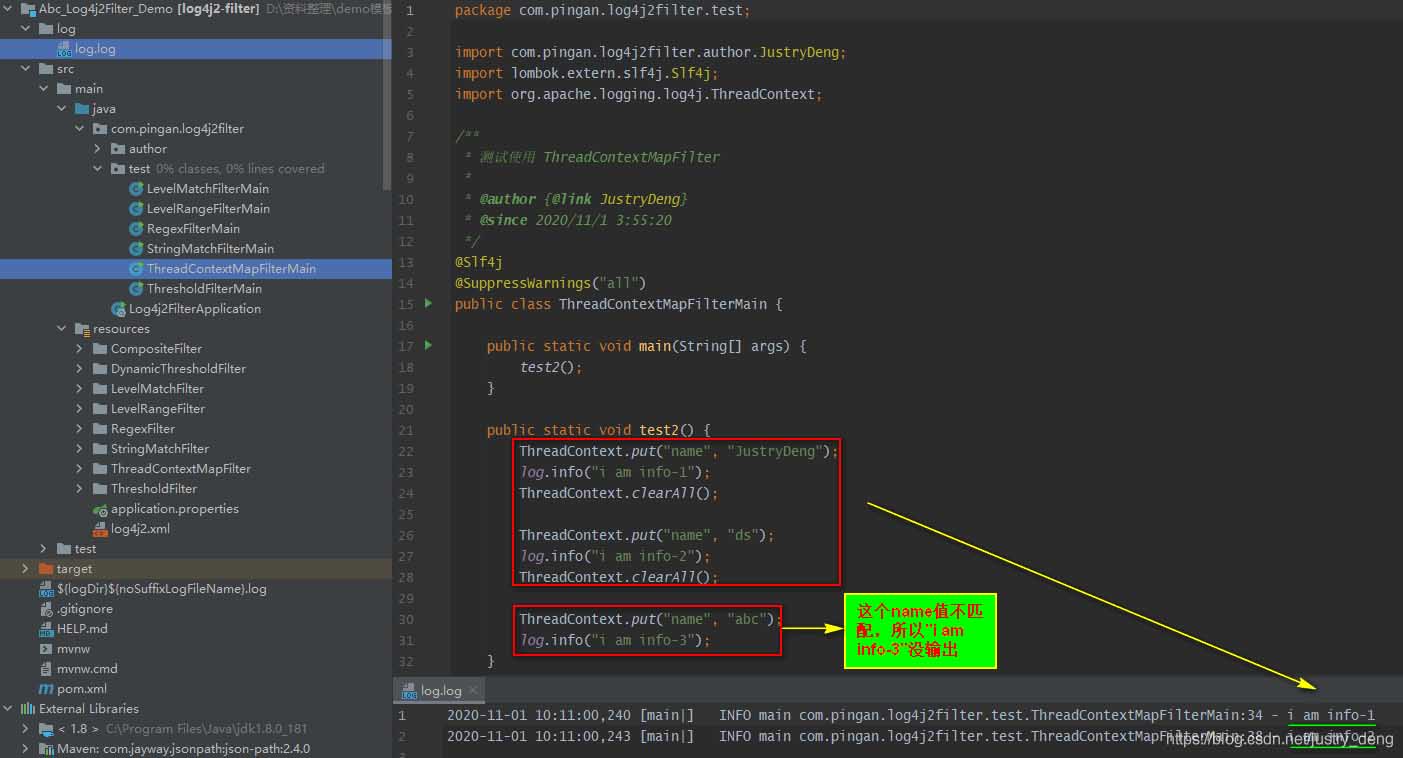Click the .gitignore file icon
Viewport: 1403px width, 758px height.
46,609
